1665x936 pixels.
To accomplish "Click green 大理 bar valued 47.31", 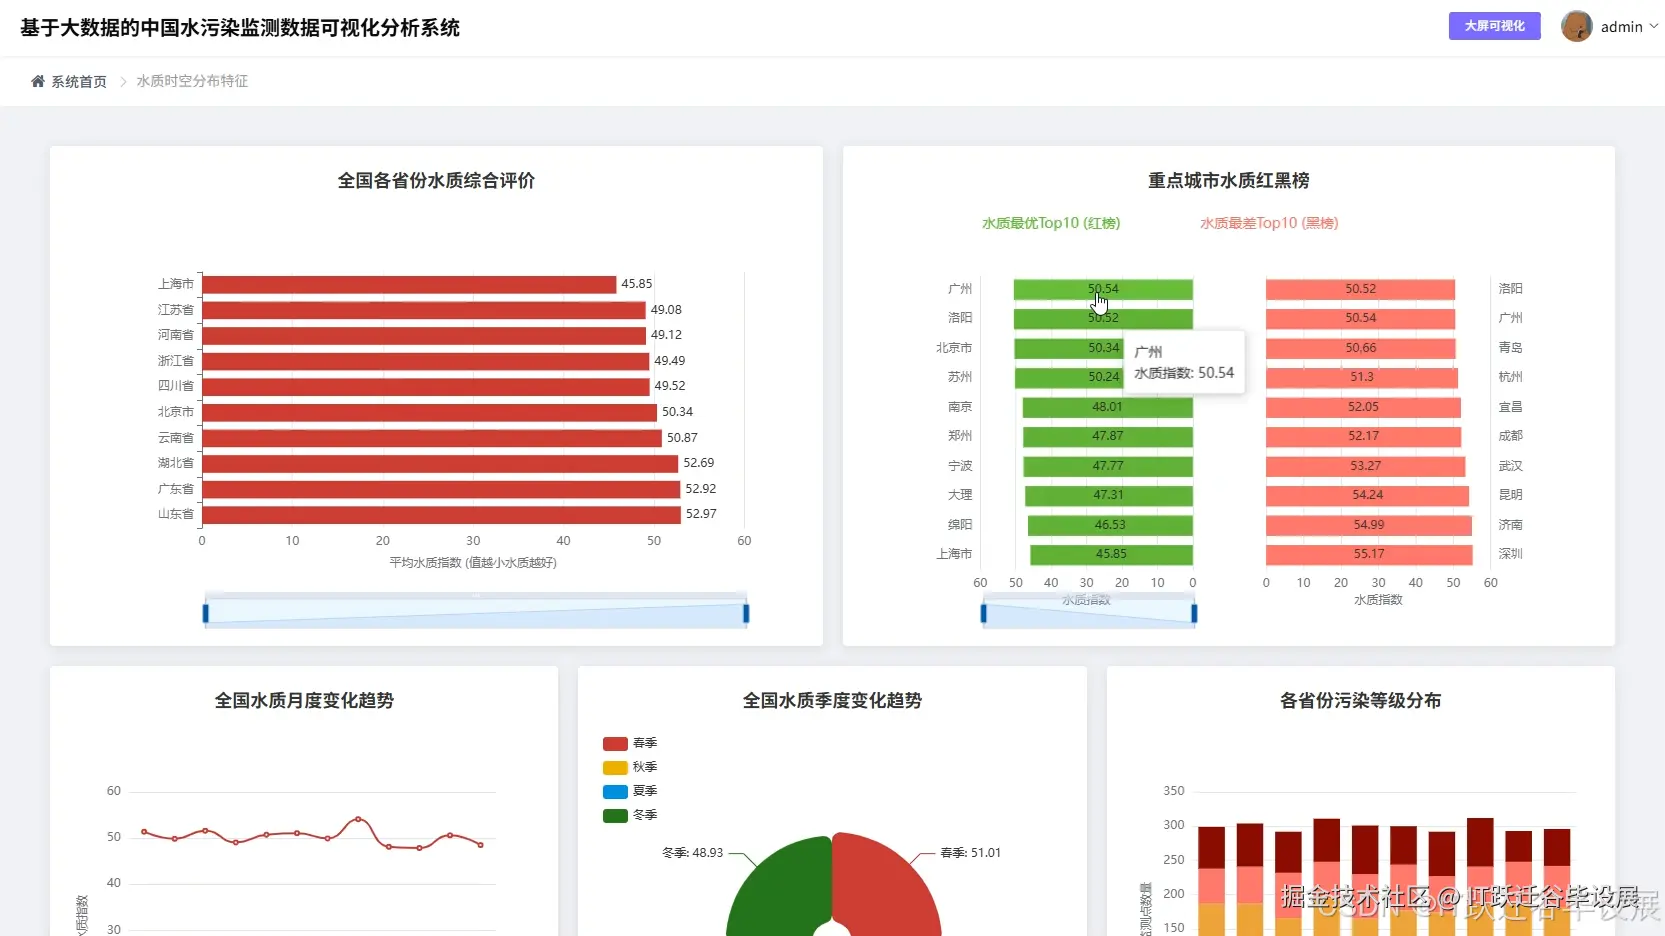I will coord(1108,495).
